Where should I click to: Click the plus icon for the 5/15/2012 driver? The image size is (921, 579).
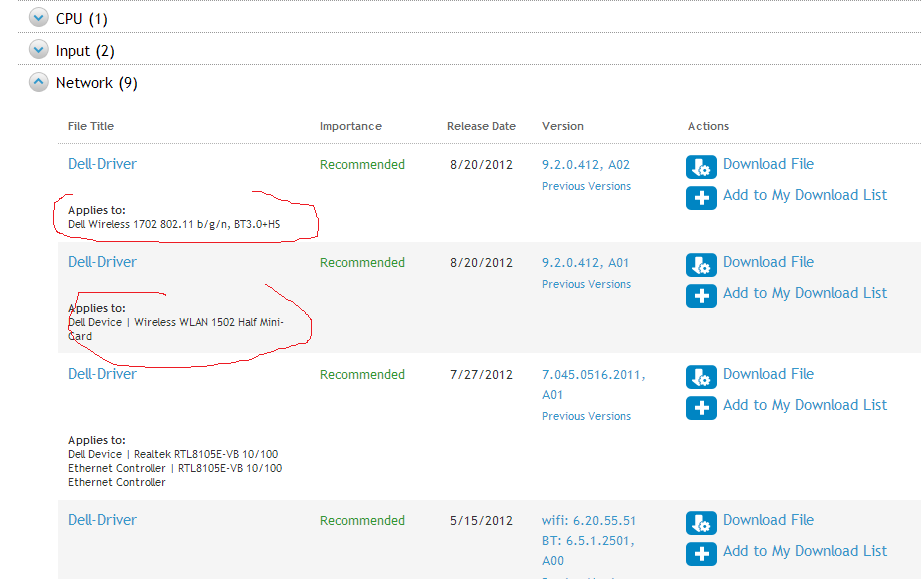pos(701,554)
